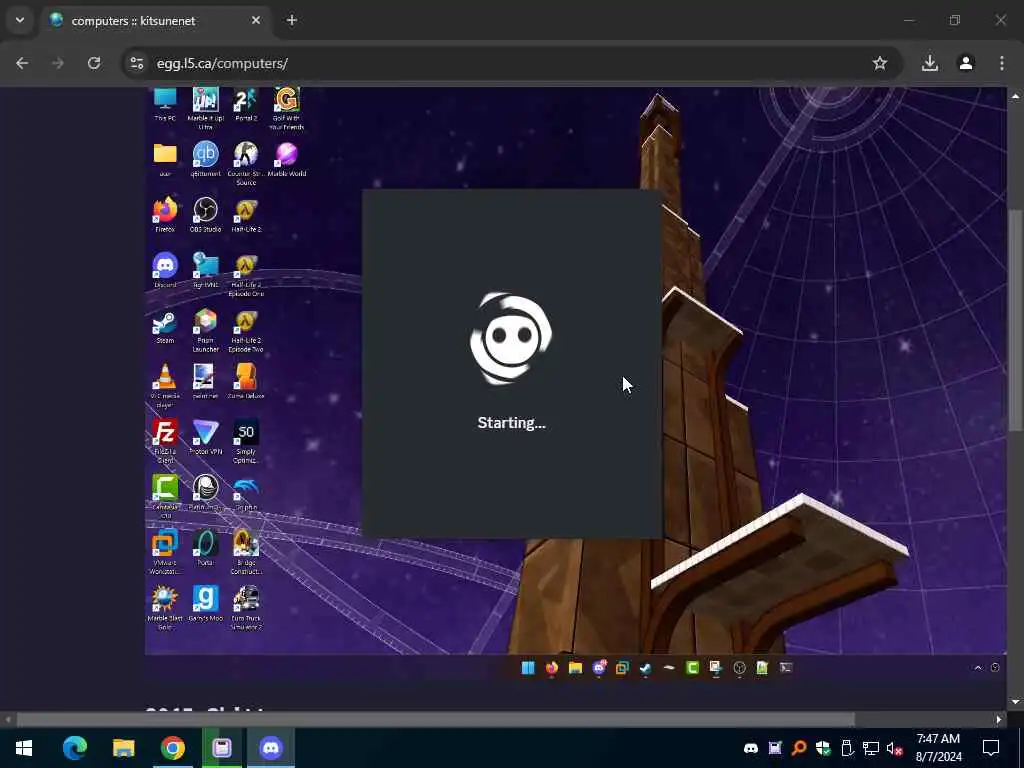Image resolution: width=1024 pixels, height=768 pixels.
Task: Click the VLC media player cone icon
Action: tap(165, 385)
